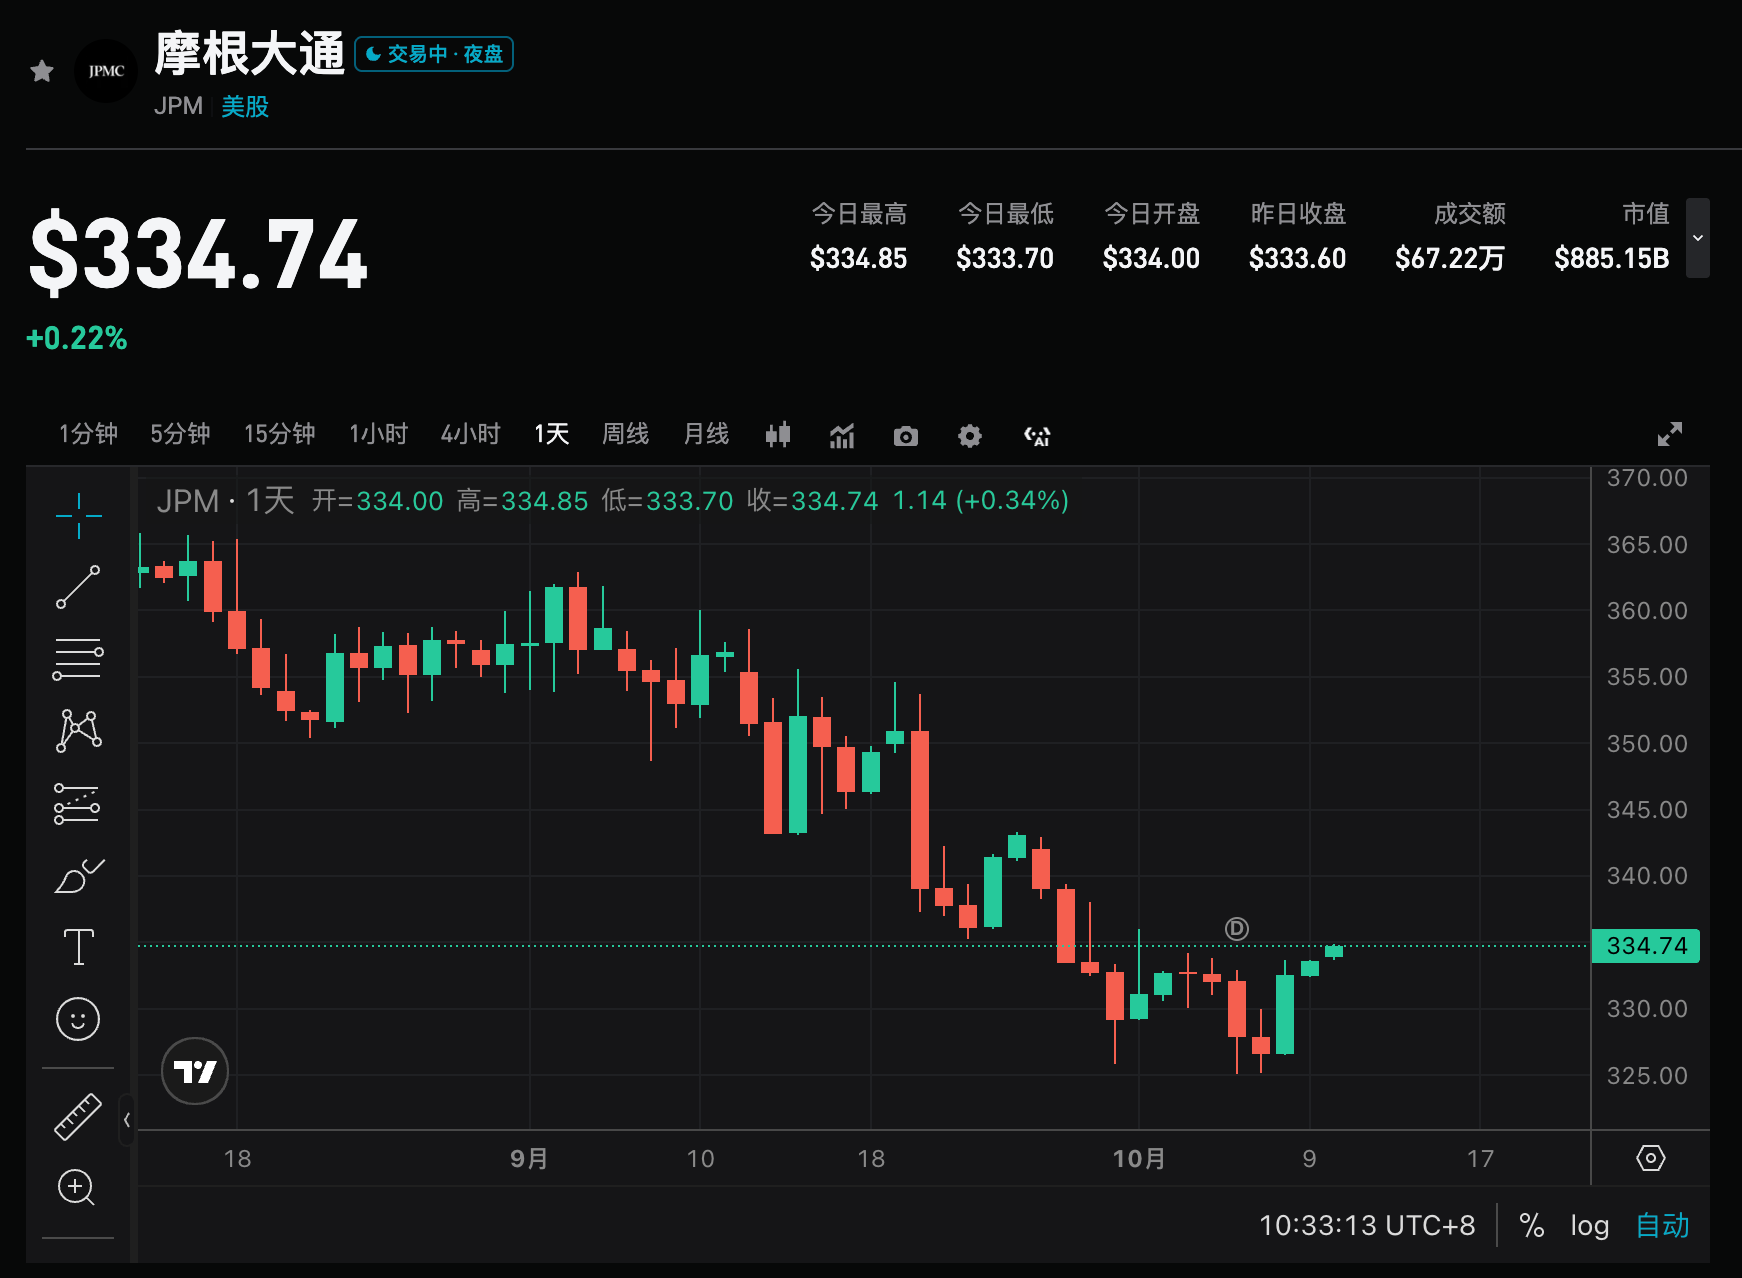
Task: Toggle the favorite star for JPM
Action: (42, 71)
